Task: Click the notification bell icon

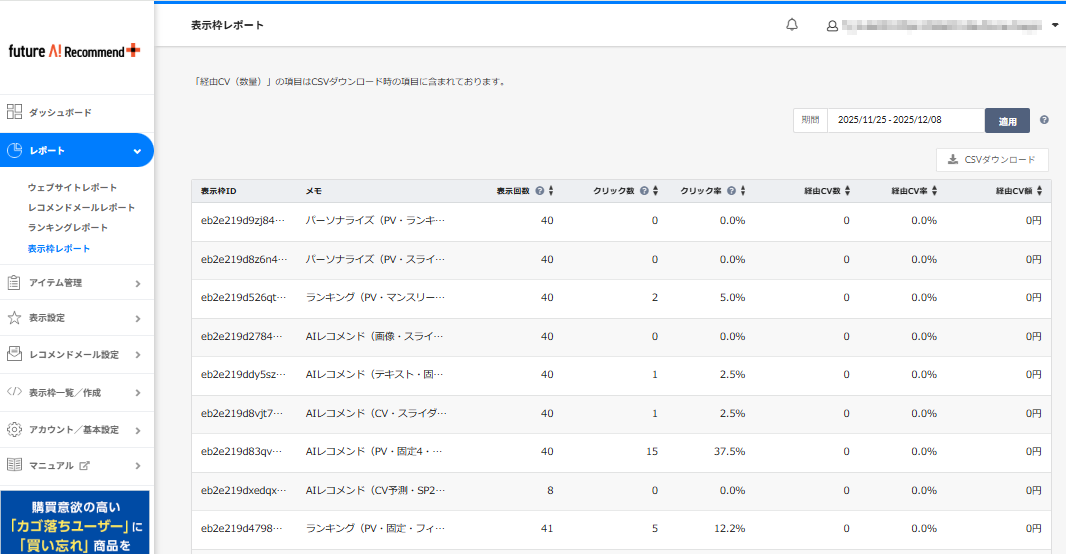Action: pyautogui.click(x=792, y=25)
